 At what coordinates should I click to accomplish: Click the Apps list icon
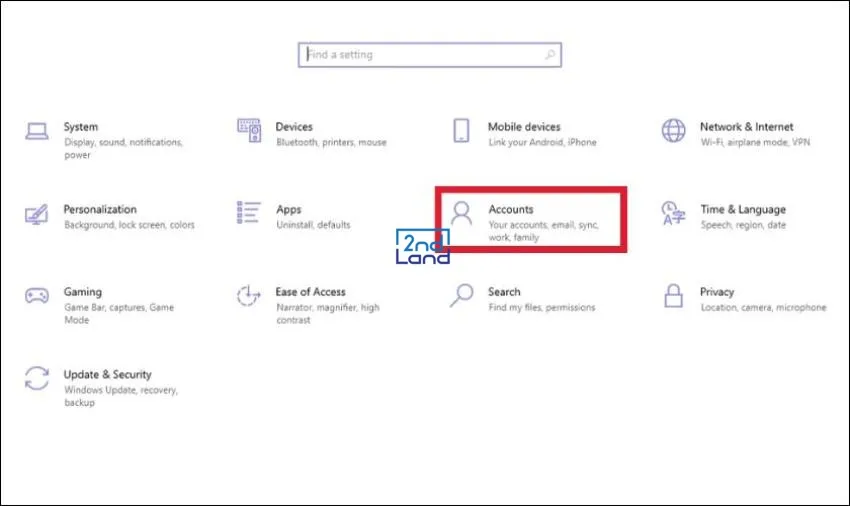tap(248, 213)
